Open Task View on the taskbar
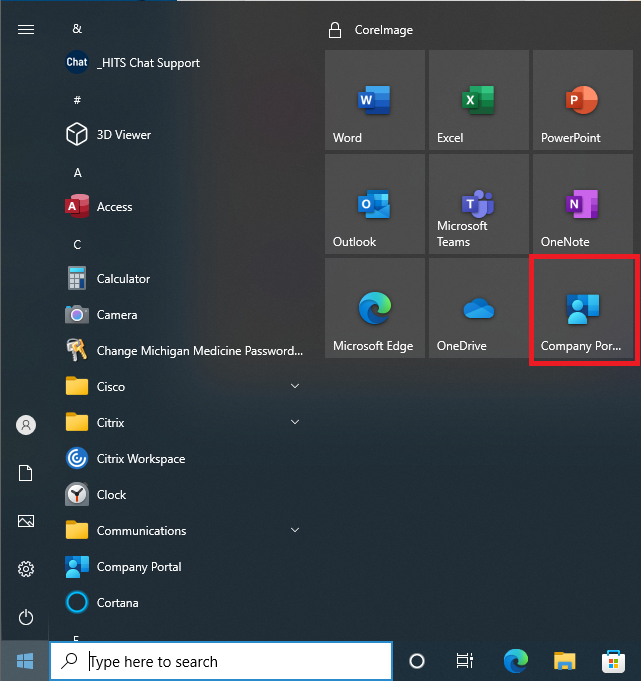The height and width of the screenshot is (681, 641). pos(465,661)
